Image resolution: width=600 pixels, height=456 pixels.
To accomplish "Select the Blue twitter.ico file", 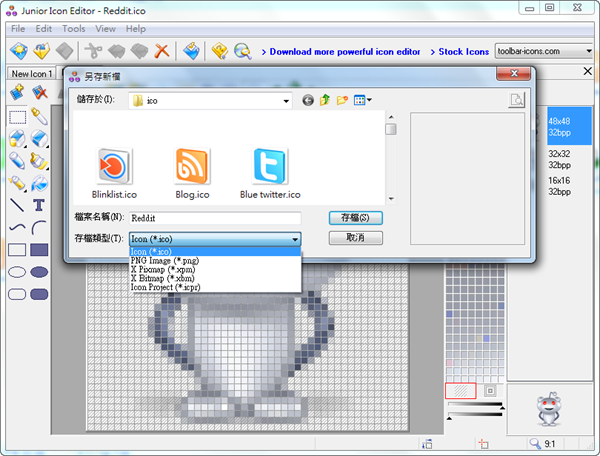I will [270, 174].
